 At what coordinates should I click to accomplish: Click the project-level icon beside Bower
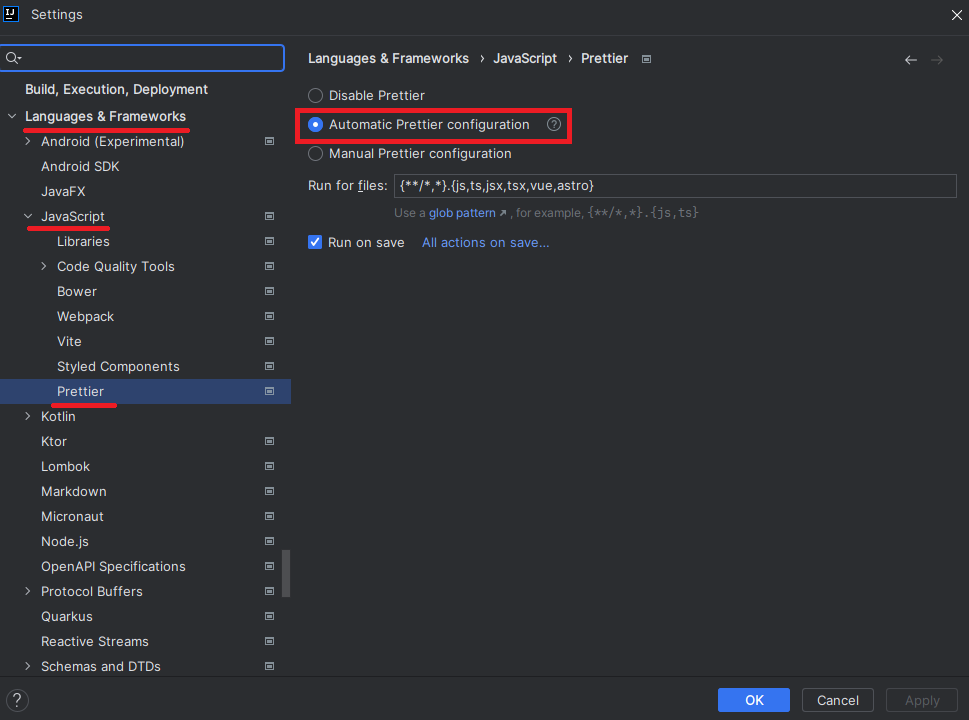pyautogui.click(x=269, y=292)
